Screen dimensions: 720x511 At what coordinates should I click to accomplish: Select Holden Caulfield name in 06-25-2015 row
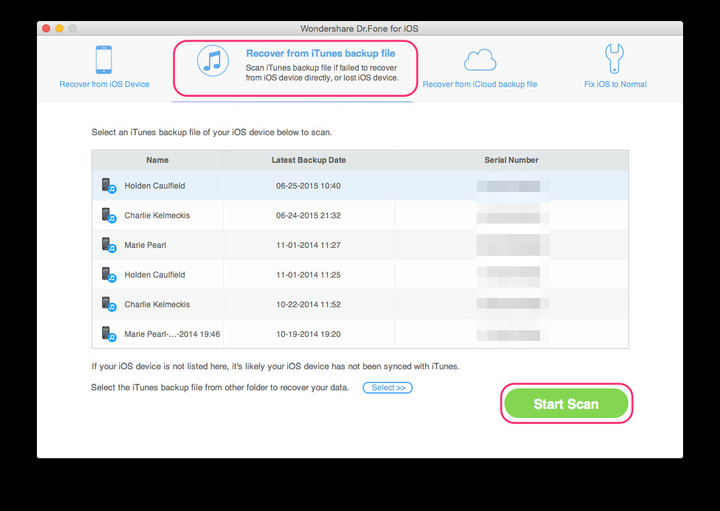155,185
